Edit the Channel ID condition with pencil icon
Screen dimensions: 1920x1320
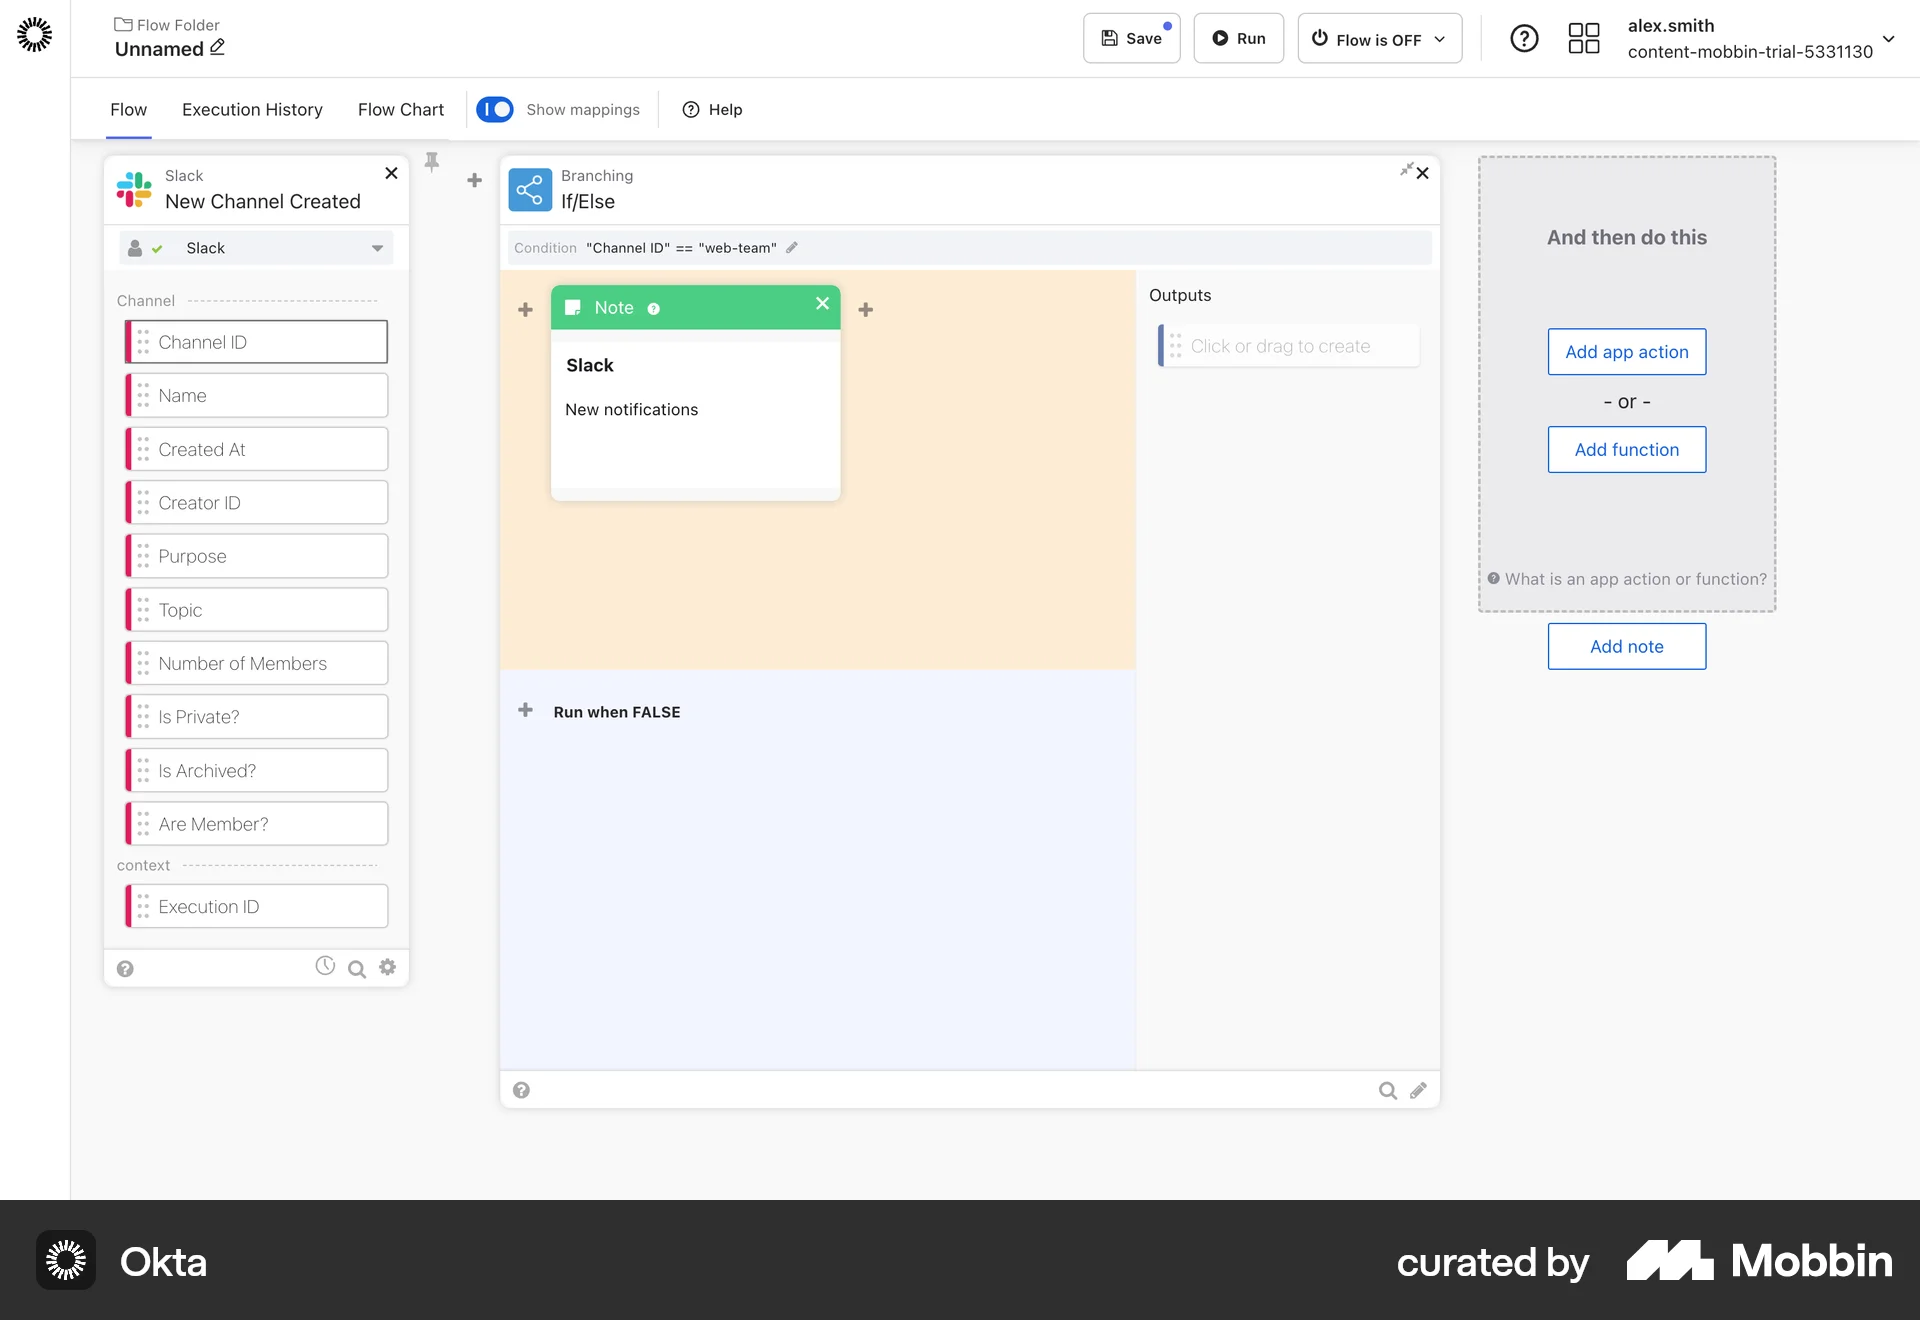tap(792, 247)
